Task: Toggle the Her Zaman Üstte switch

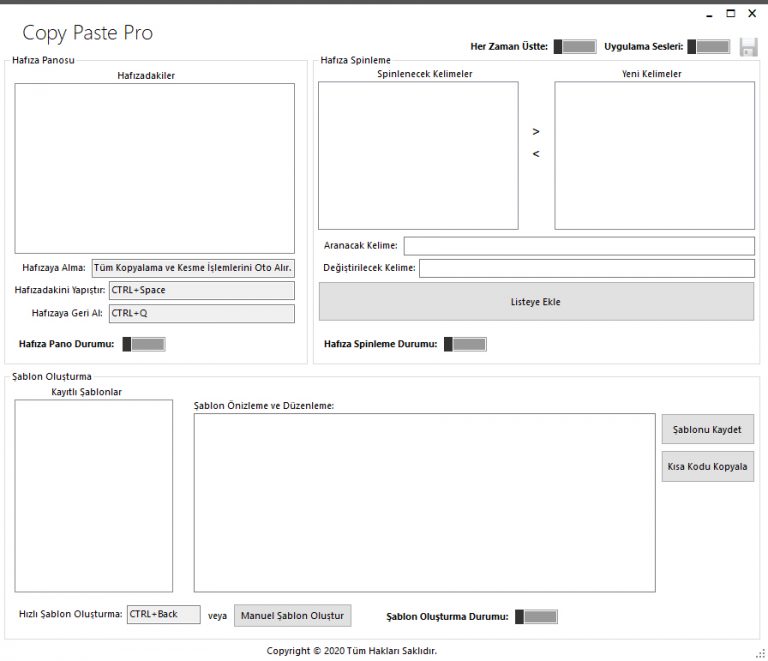Action: (574, 47)
